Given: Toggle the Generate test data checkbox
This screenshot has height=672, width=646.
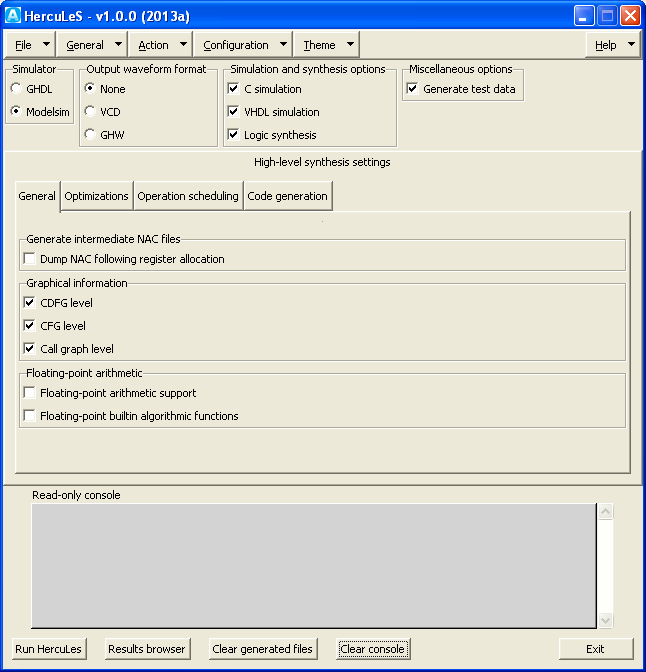Looking at the screenshot, I should (412, 89).
